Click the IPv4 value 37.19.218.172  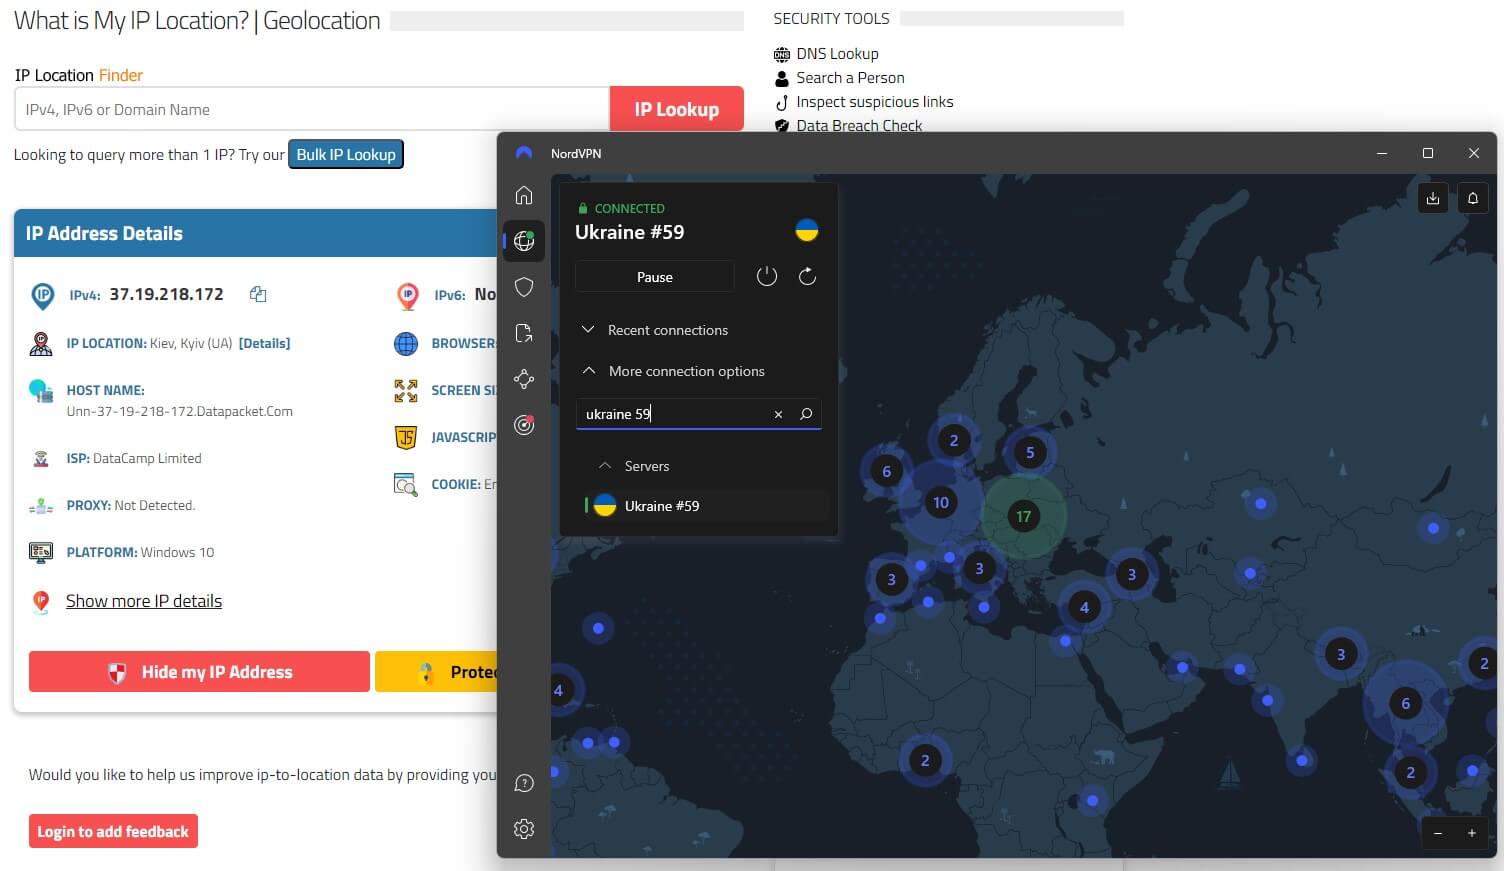pyautogui.click(x=166, y=294)
